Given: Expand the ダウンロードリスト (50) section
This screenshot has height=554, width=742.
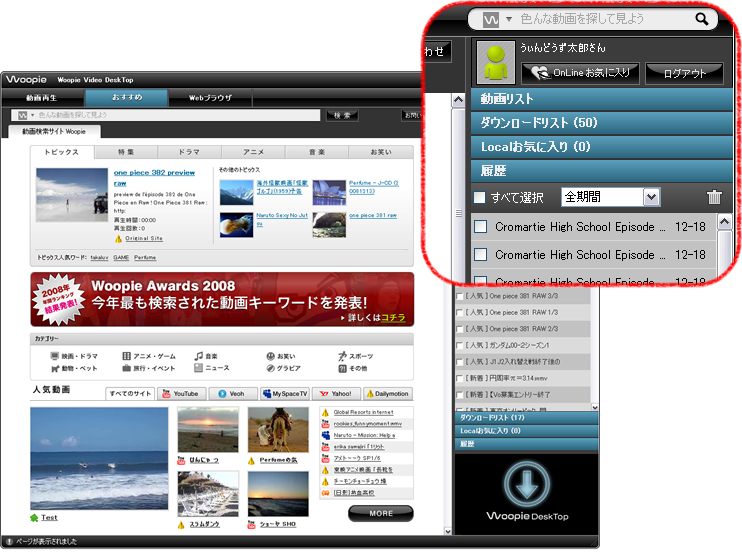Looking at the screenshot, I should [x=601, y=123].
